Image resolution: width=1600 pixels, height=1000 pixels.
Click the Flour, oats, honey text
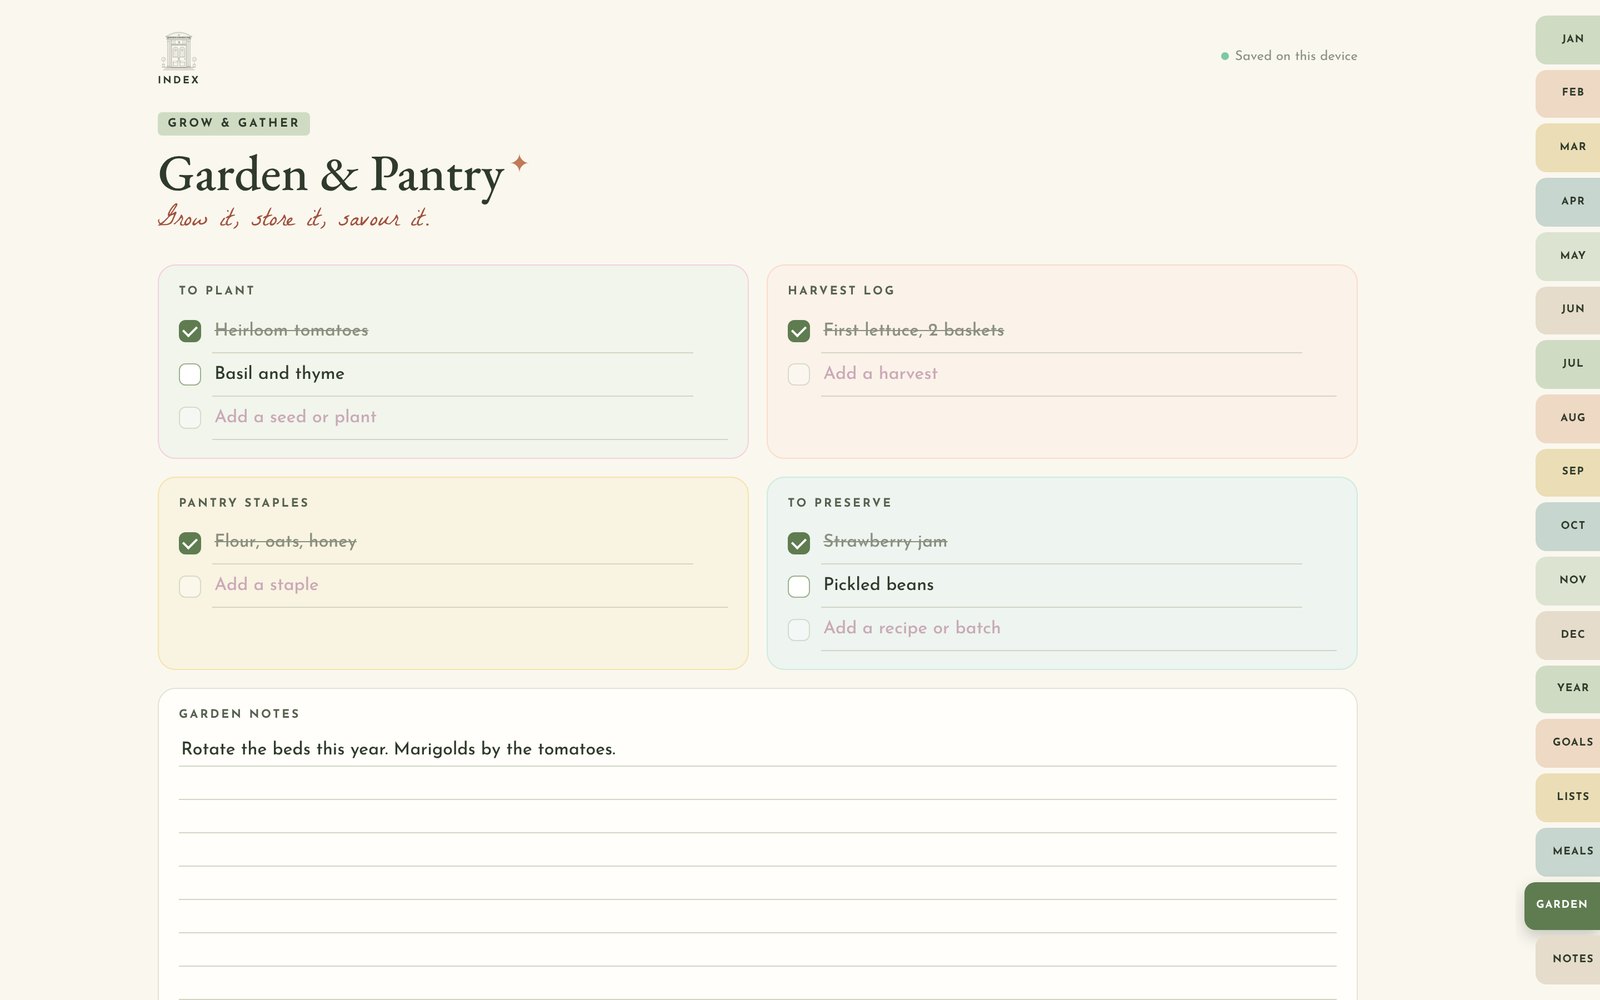285,541
